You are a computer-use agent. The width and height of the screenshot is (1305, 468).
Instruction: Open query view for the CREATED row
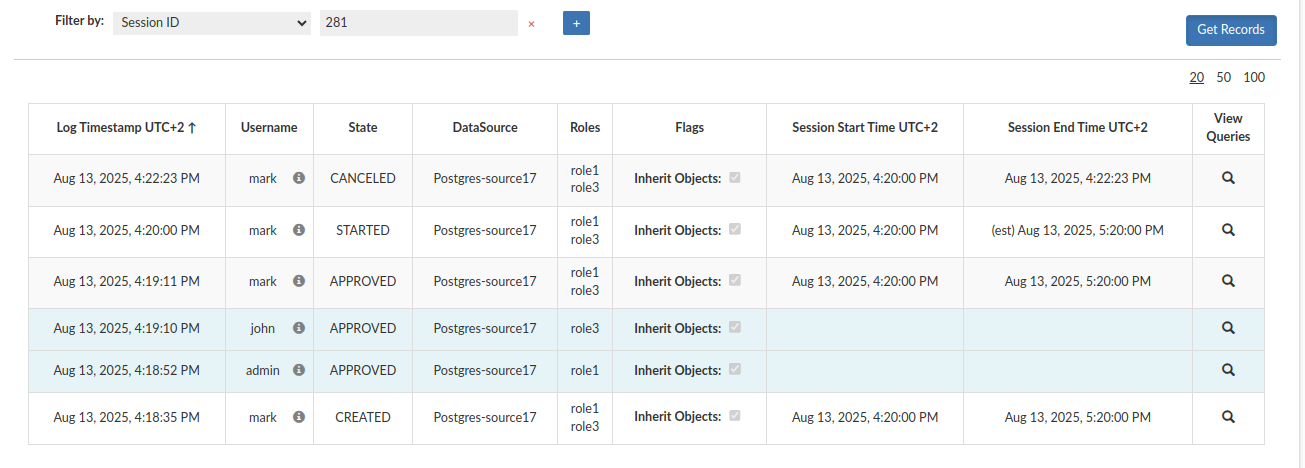[x=1228, y=416]
